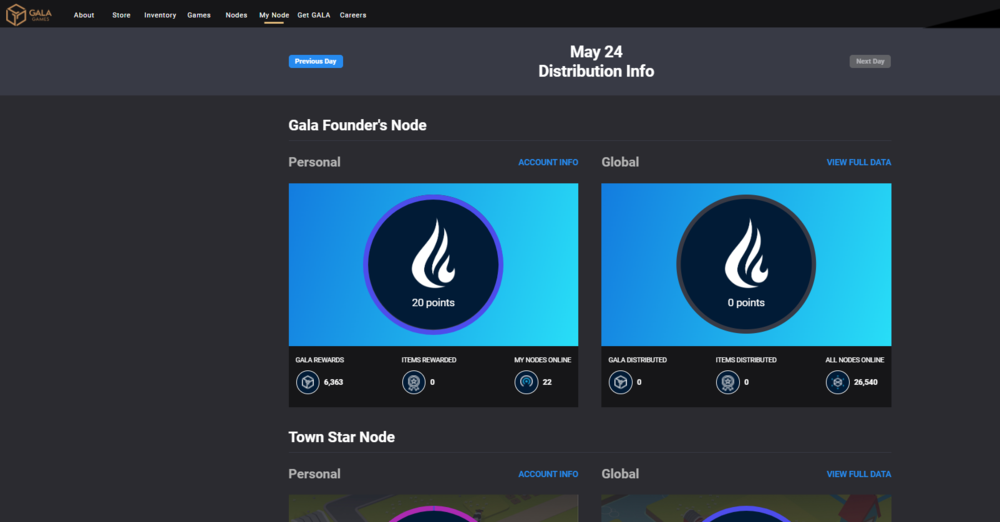Viewport: 1000px width, 522px height.
Task: Click the Next Day button
Action: [870, 61]
